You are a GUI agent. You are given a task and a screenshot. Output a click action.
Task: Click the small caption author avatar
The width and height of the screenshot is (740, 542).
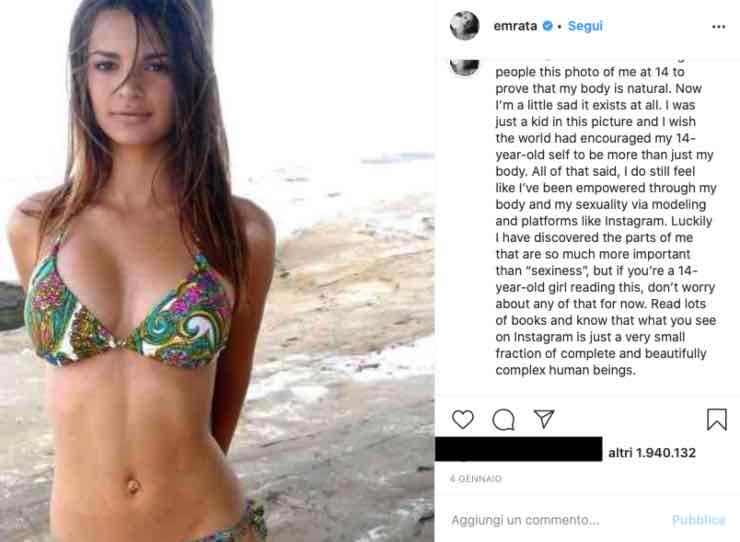click(x=464, y=67)
